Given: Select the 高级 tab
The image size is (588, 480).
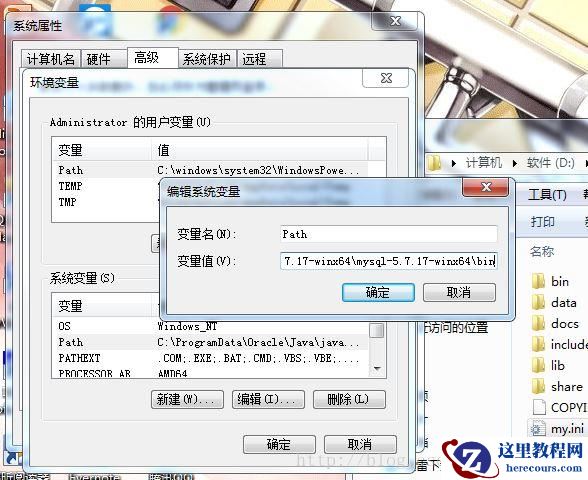Looking at the screenshot, I should click(152, 58).
